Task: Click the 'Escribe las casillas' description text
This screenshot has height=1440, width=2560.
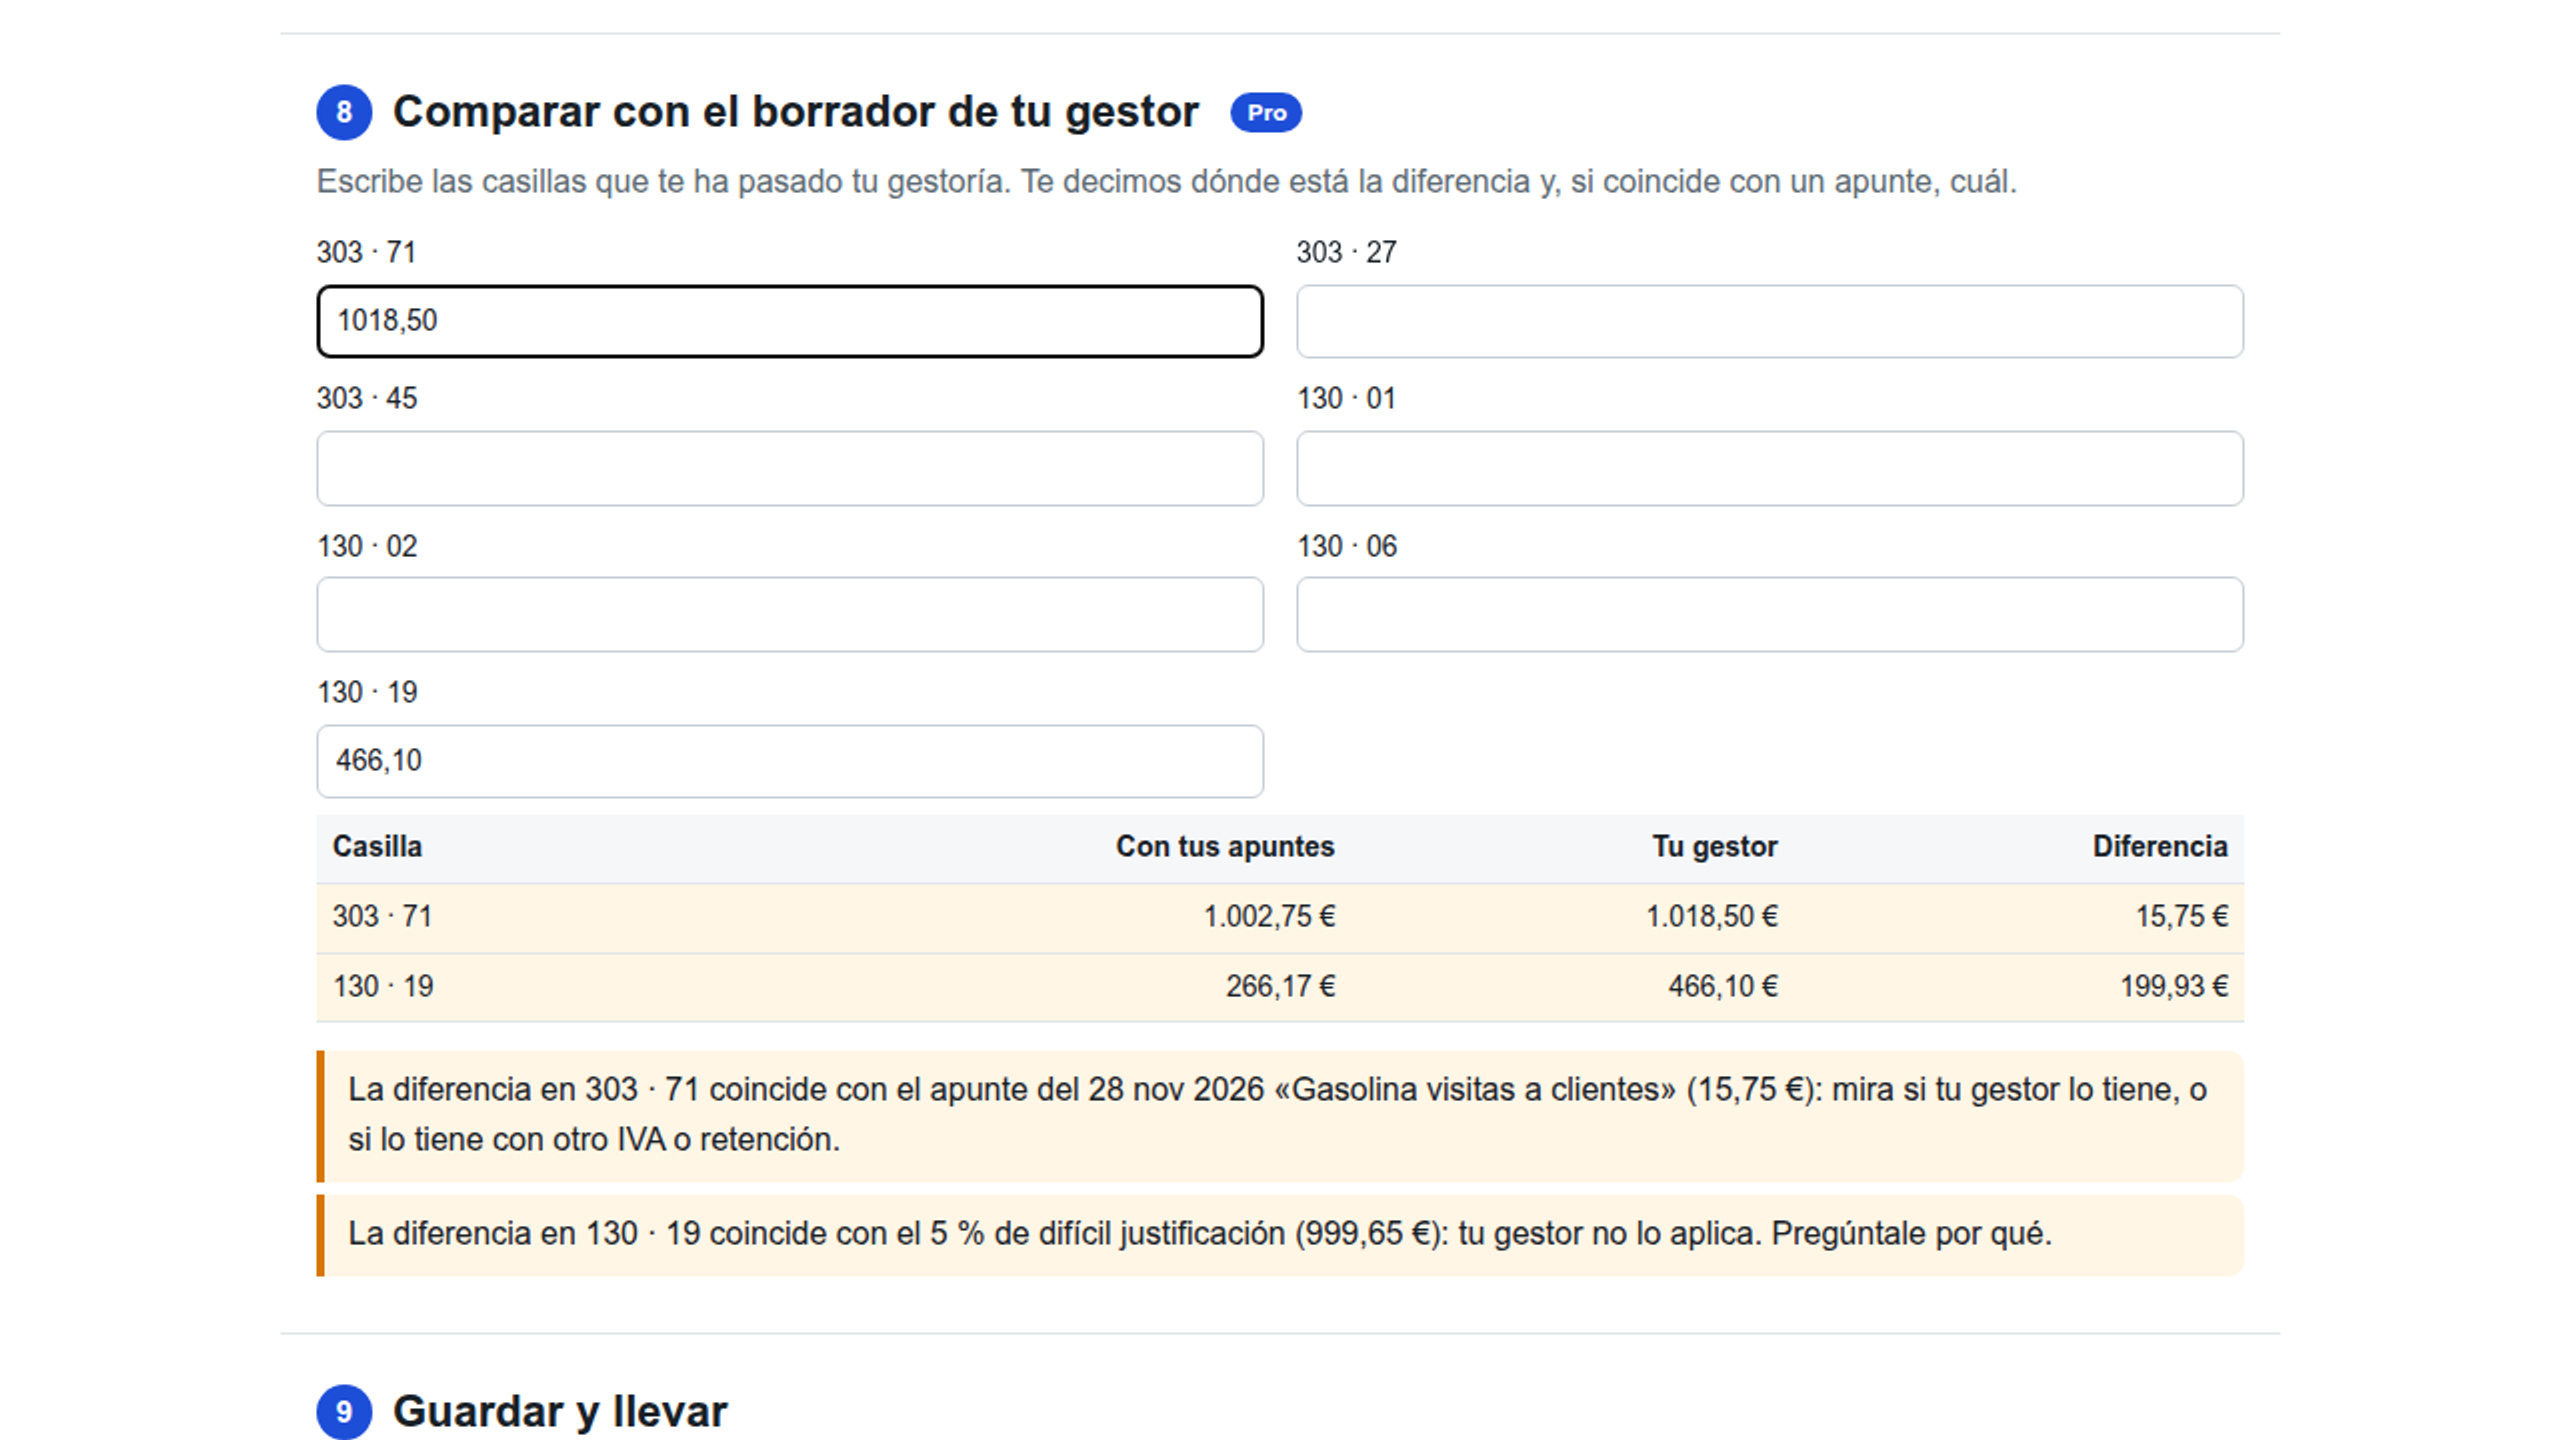Action: click(x=1166, y=182)
